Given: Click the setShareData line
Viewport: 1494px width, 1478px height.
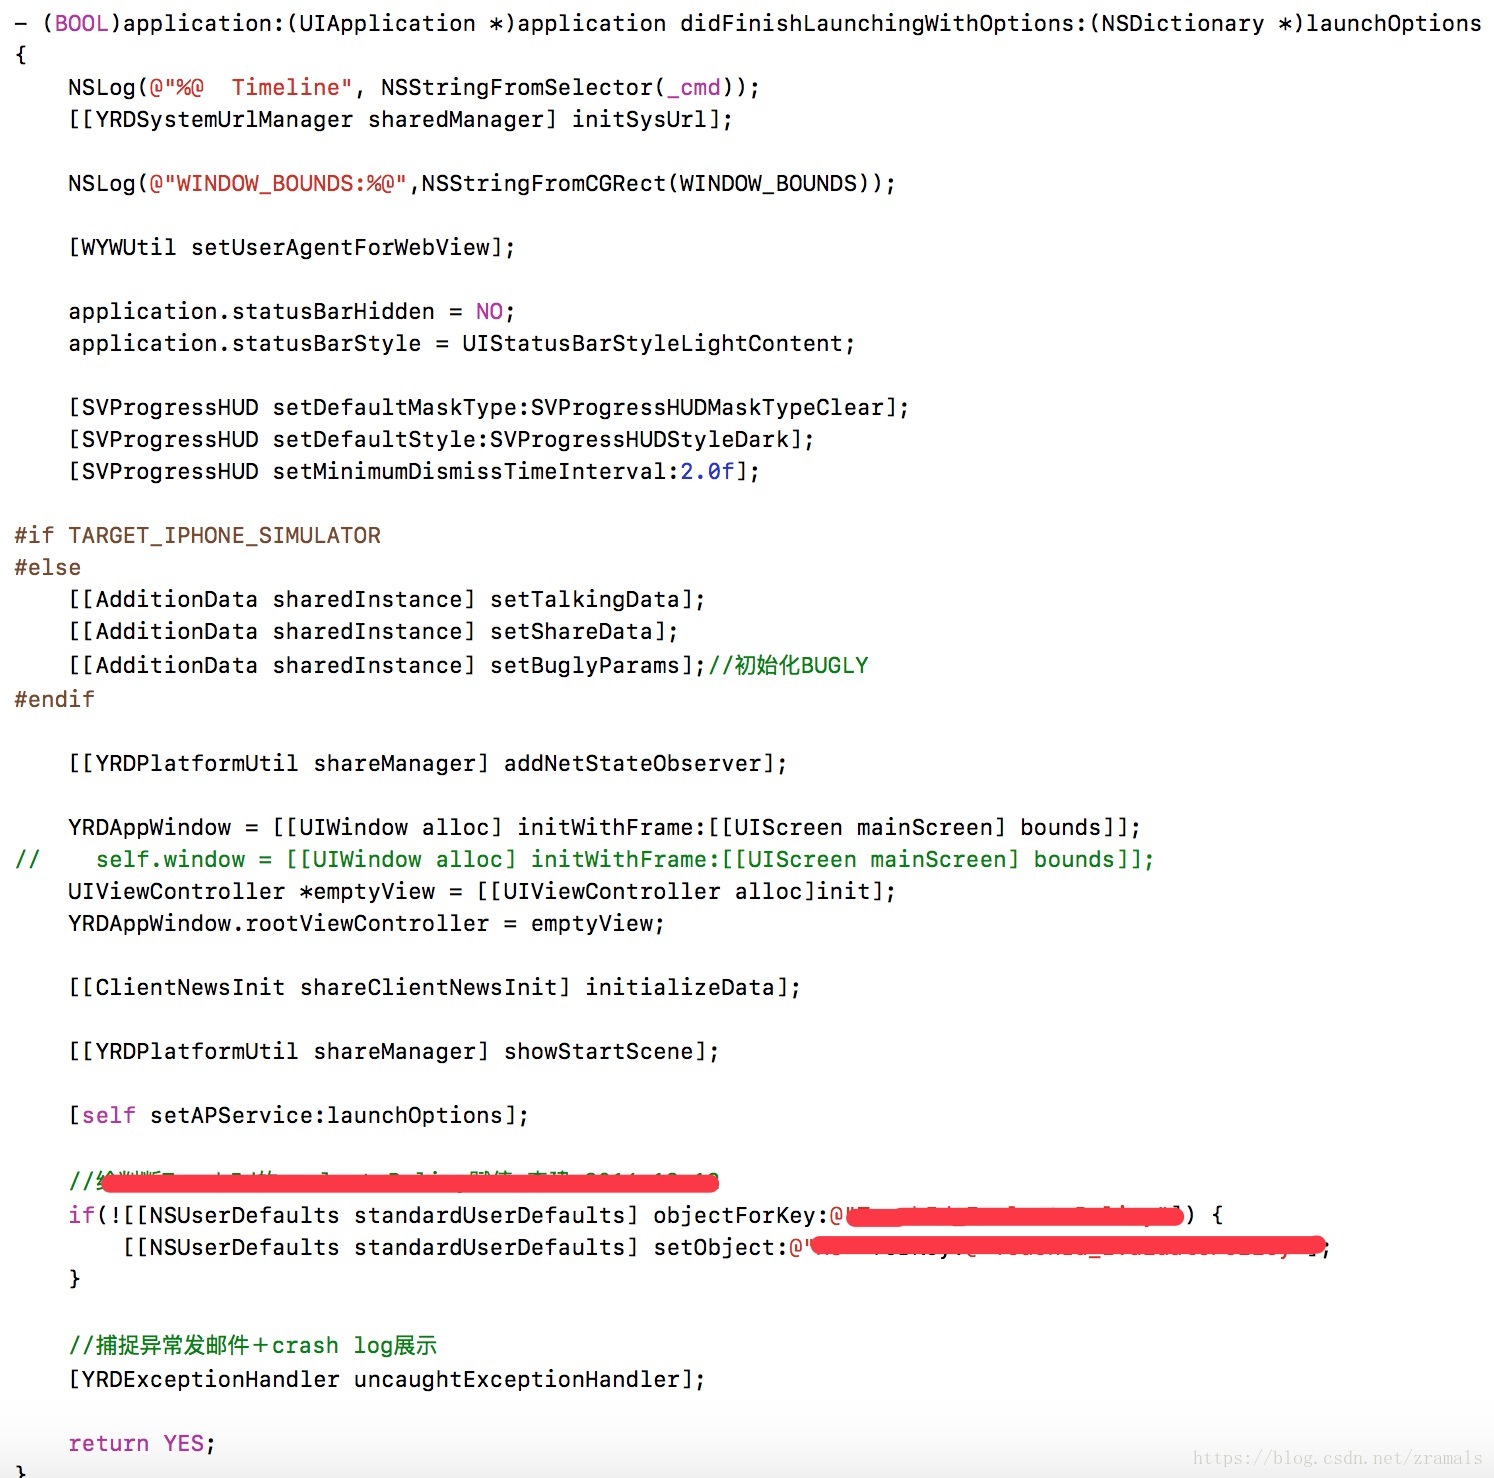Looking at the screenshot, I should [373, 632].
